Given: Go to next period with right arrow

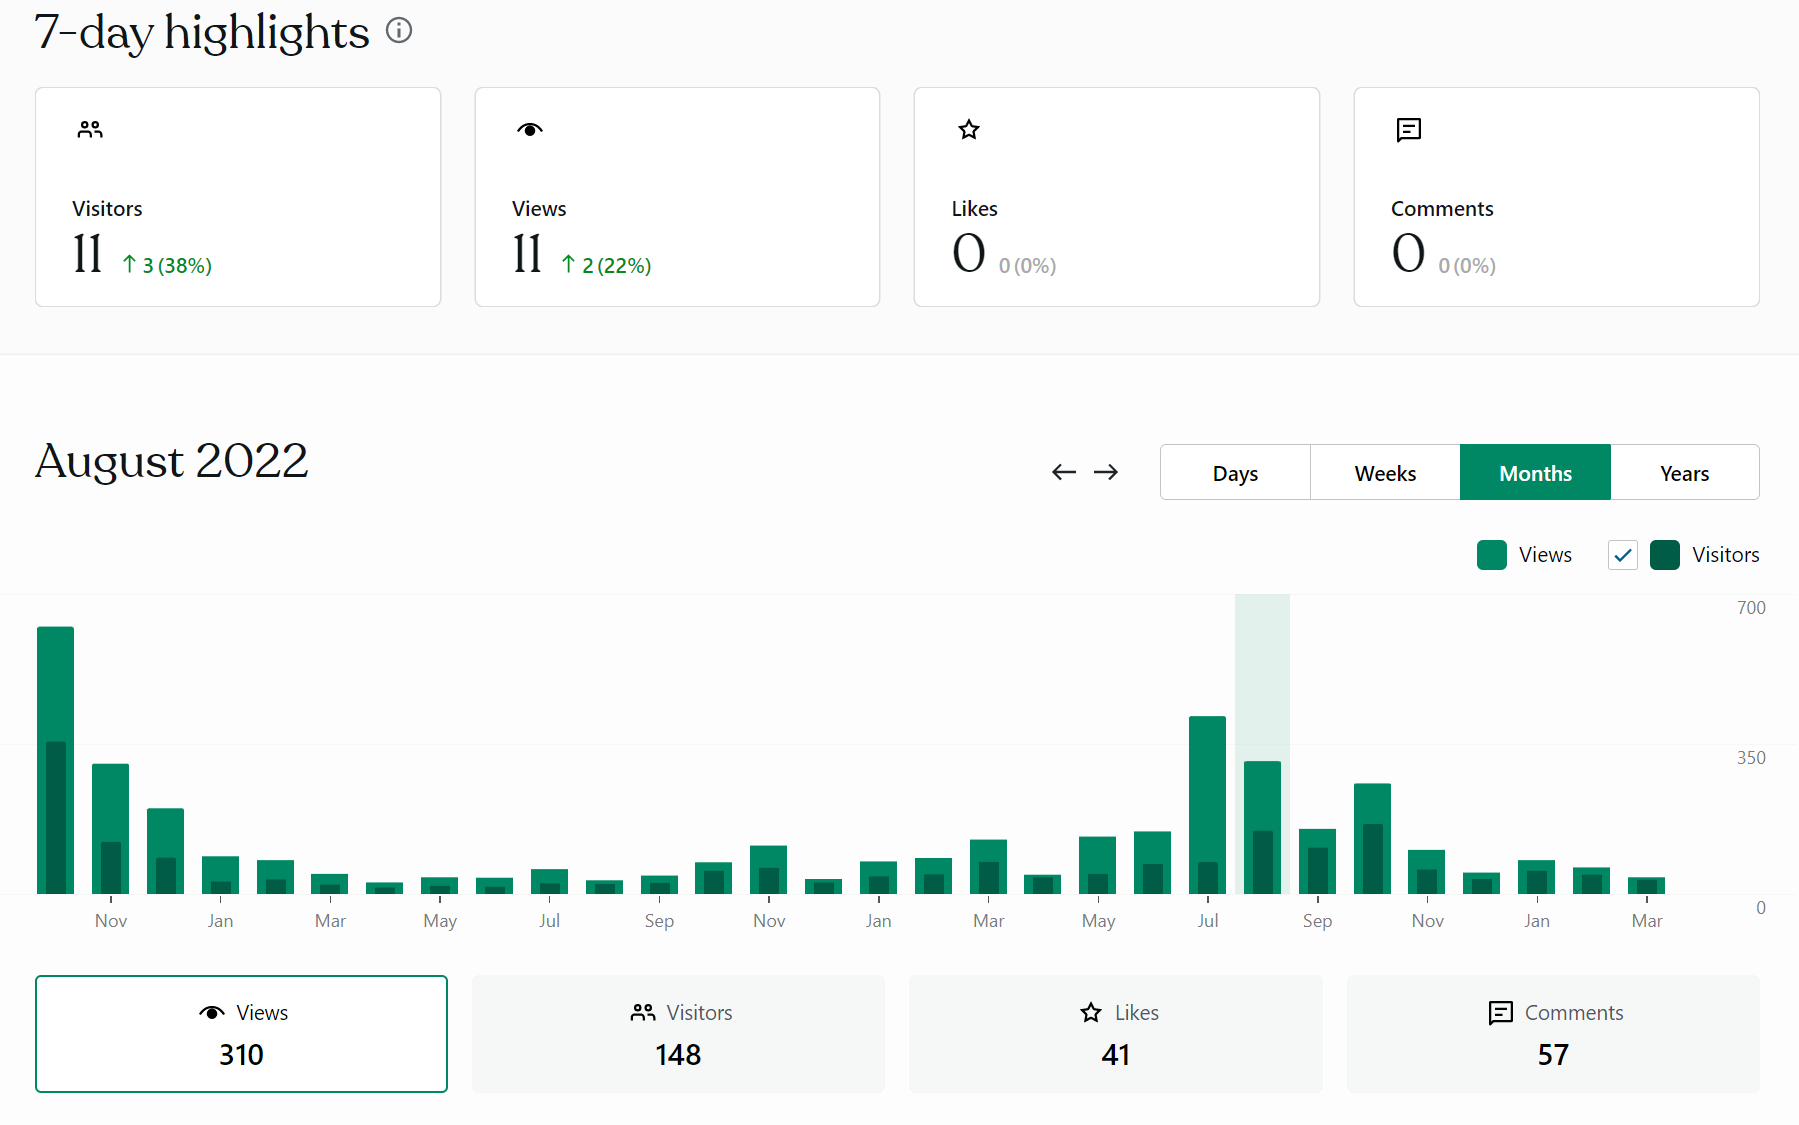Looking at the screenshot, I should click(1106, 472).
